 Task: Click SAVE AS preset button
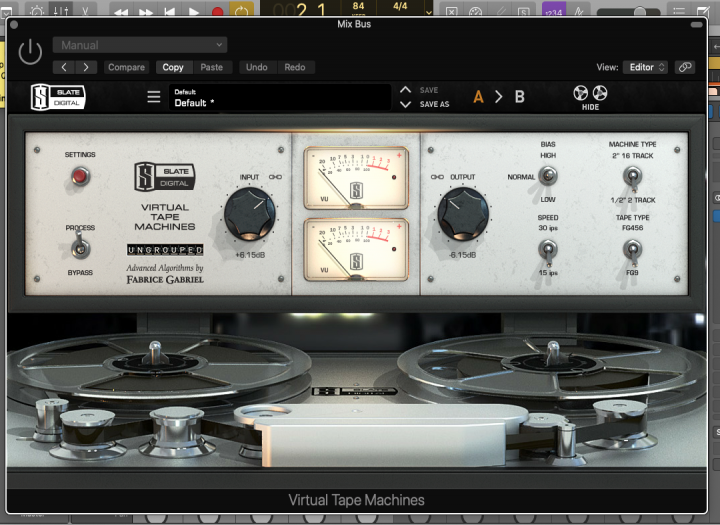click(434, 104)
